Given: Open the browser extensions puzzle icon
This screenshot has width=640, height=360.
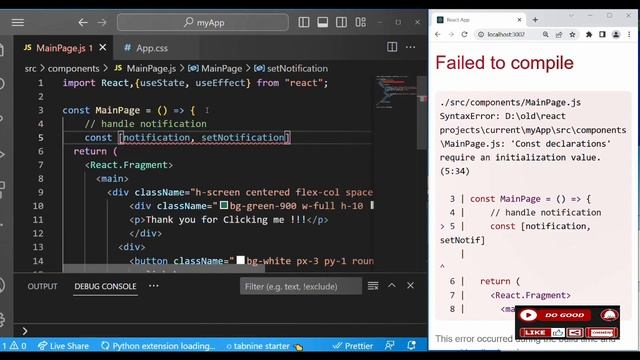Looking at the screenshot, I should (x=589, y=35).
